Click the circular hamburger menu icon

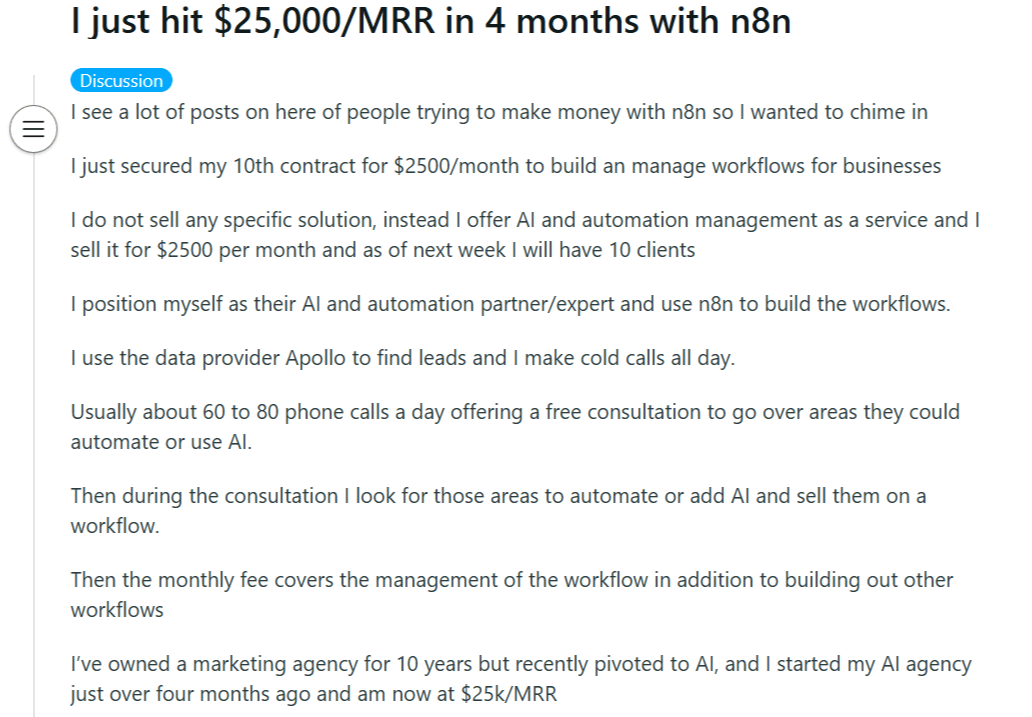coord(34,129)
